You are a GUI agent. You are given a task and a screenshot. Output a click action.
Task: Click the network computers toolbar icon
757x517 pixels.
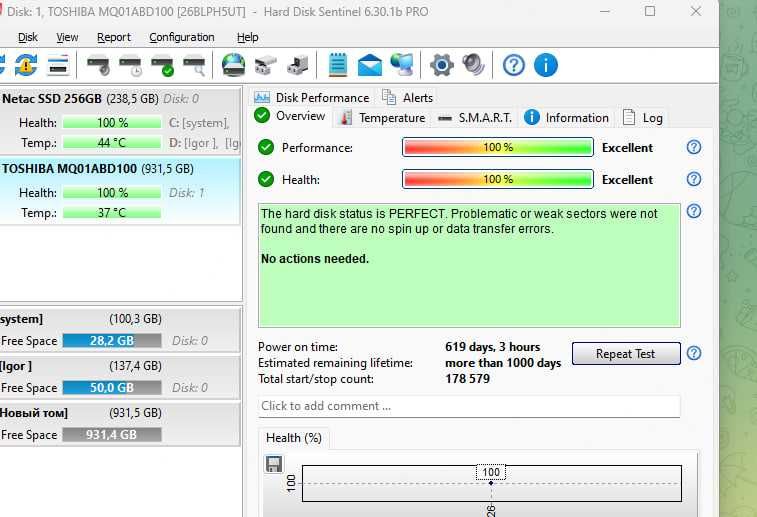coord(402,65)
